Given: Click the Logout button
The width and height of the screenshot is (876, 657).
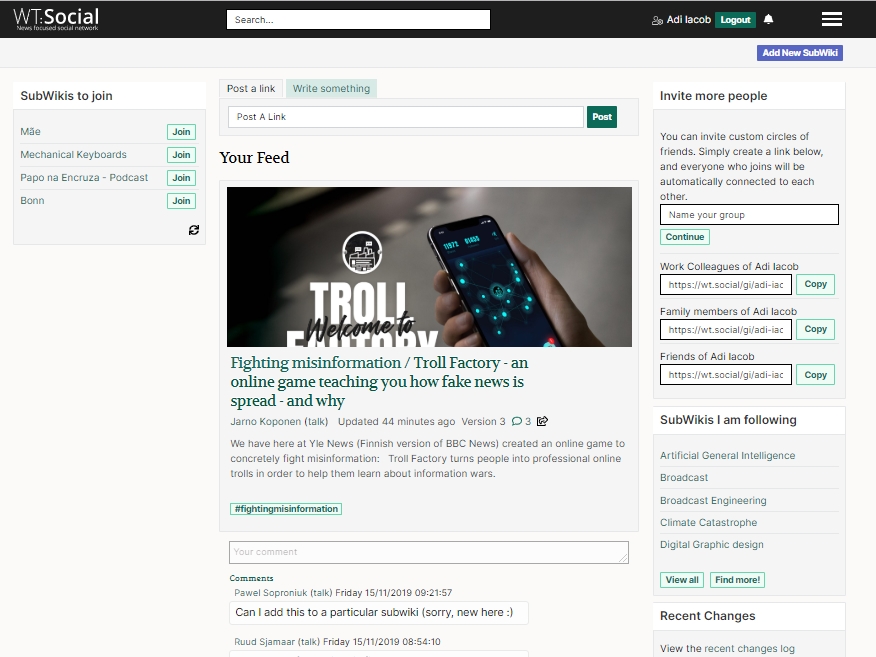Looking at the screenshot, I should [x=735, y=20].
